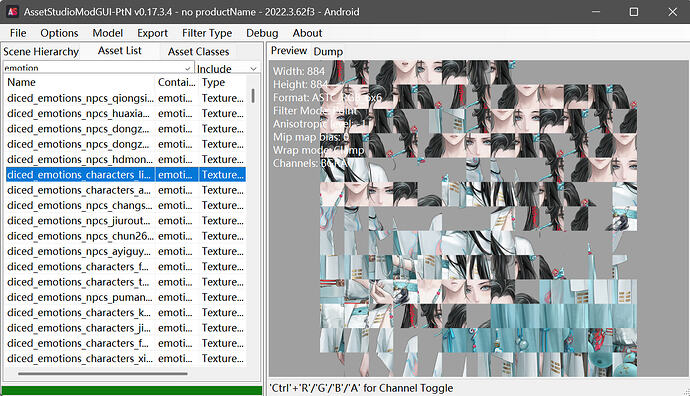Image resolution: width=690 pixels, height=396 pixels.
Task: Select diced_emotions_npcs_chun26 texture row
Action: 125,236
